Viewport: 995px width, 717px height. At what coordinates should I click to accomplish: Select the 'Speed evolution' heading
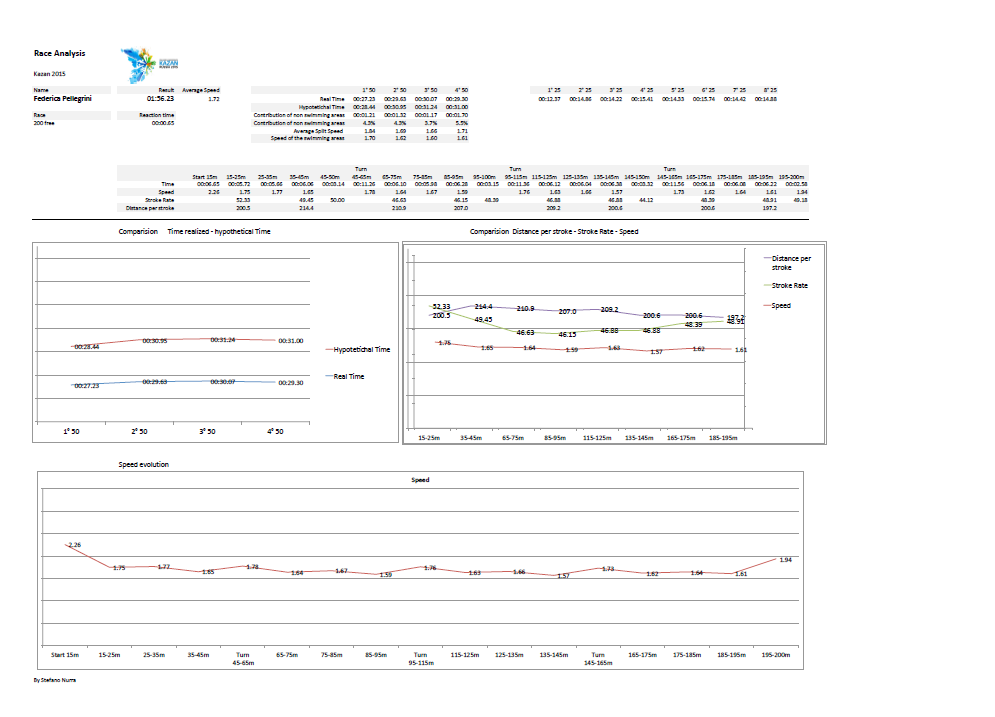click(x=143, y=464)
